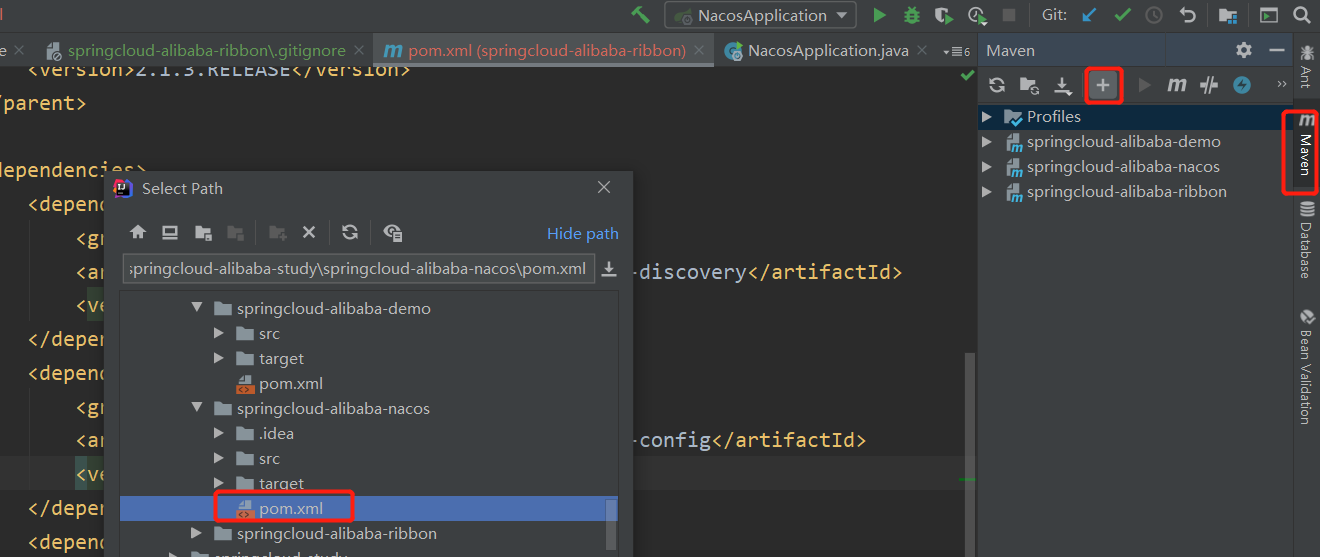Refresh the Select Path file tree
Viewport: 1320px width, 557px height.
[x=350, y=232]
